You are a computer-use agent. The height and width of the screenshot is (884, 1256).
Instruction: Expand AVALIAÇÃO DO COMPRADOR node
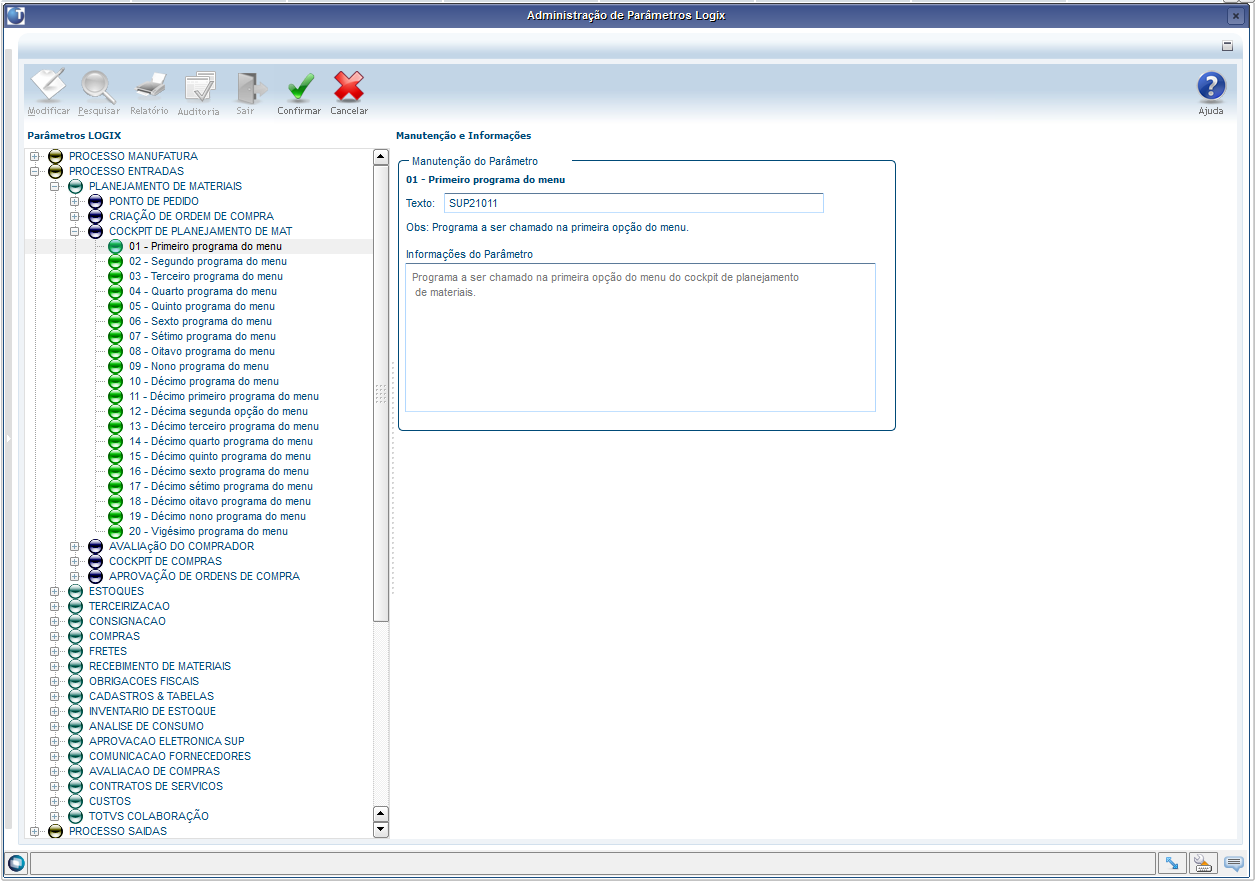pyautogui.click(x=75, y=547)
